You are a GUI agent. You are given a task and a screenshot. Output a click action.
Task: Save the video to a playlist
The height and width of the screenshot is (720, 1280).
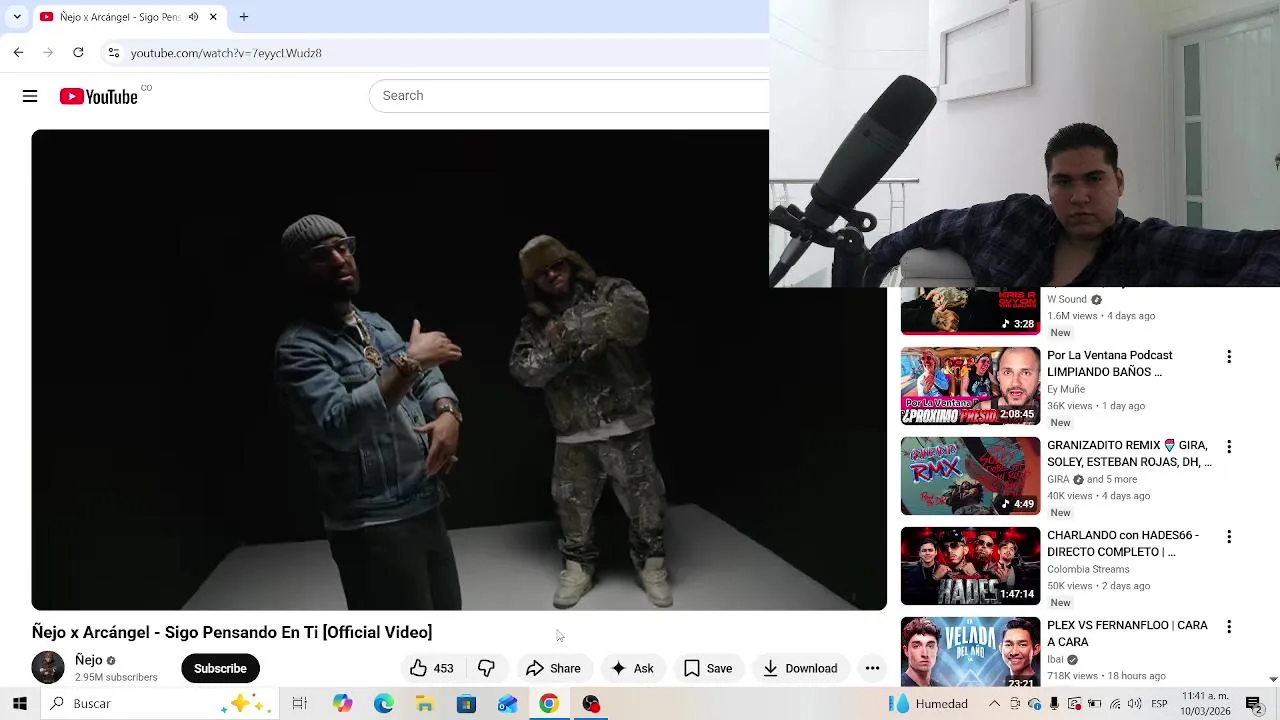click(x=708, y=668)
